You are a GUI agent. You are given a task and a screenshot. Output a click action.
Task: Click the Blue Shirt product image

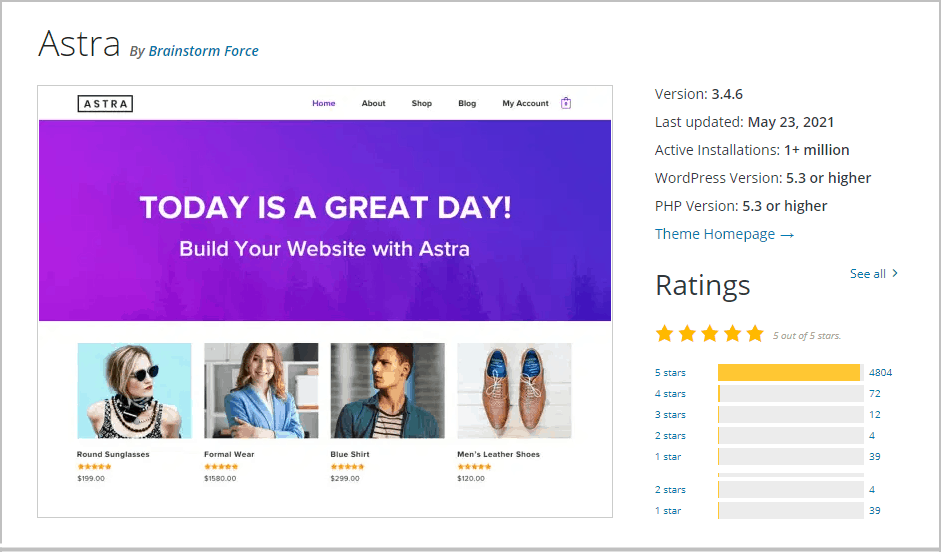[x=388, y=391]
